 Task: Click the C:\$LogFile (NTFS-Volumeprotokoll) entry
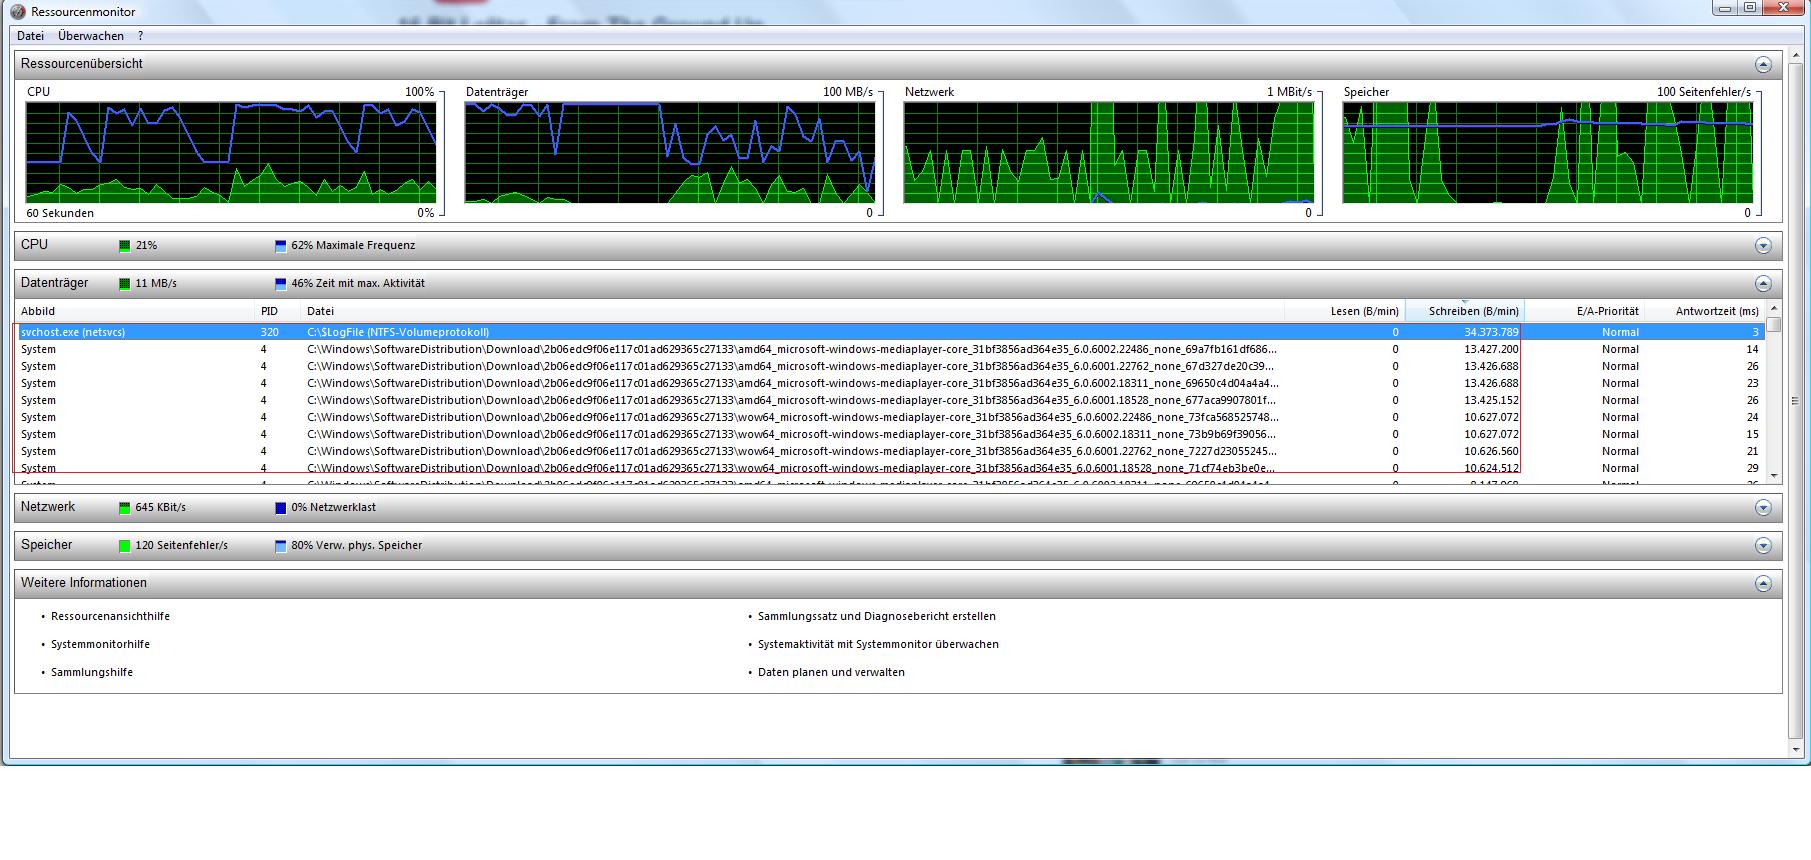[398, 332]
